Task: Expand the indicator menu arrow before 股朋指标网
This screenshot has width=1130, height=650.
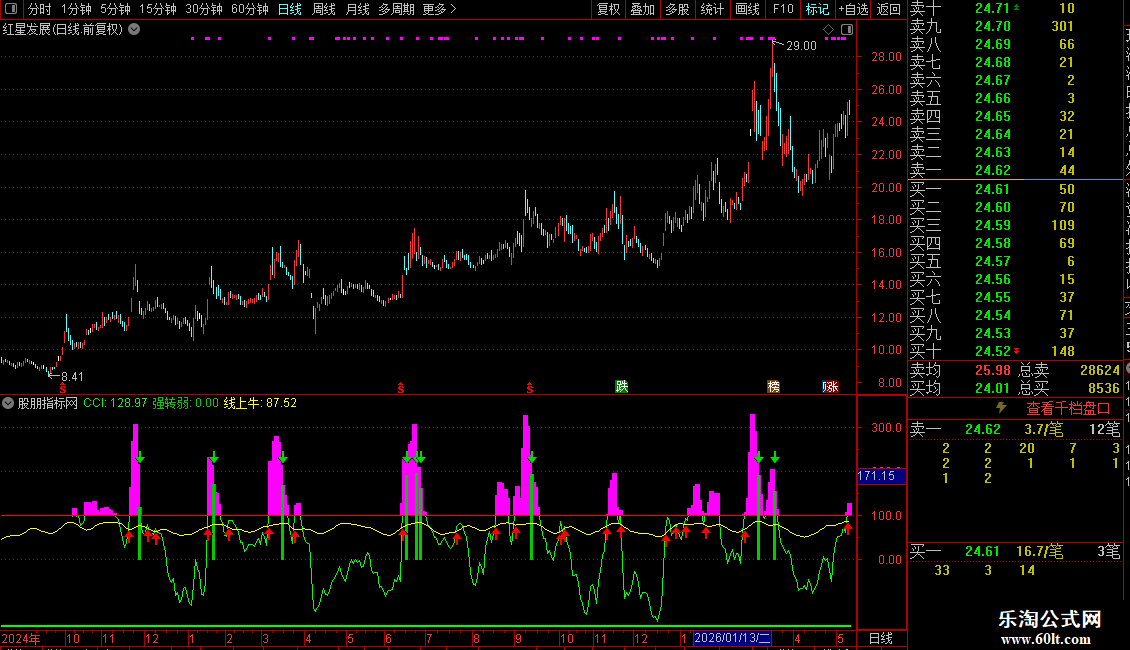Action: pyautogui.click(x=8, y=403)
